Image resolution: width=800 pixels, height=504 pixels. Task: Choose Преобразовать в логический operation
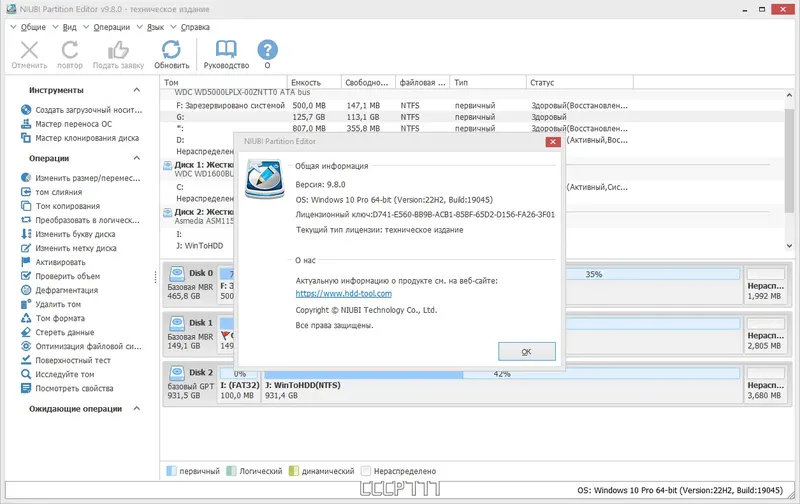point(80,220)
